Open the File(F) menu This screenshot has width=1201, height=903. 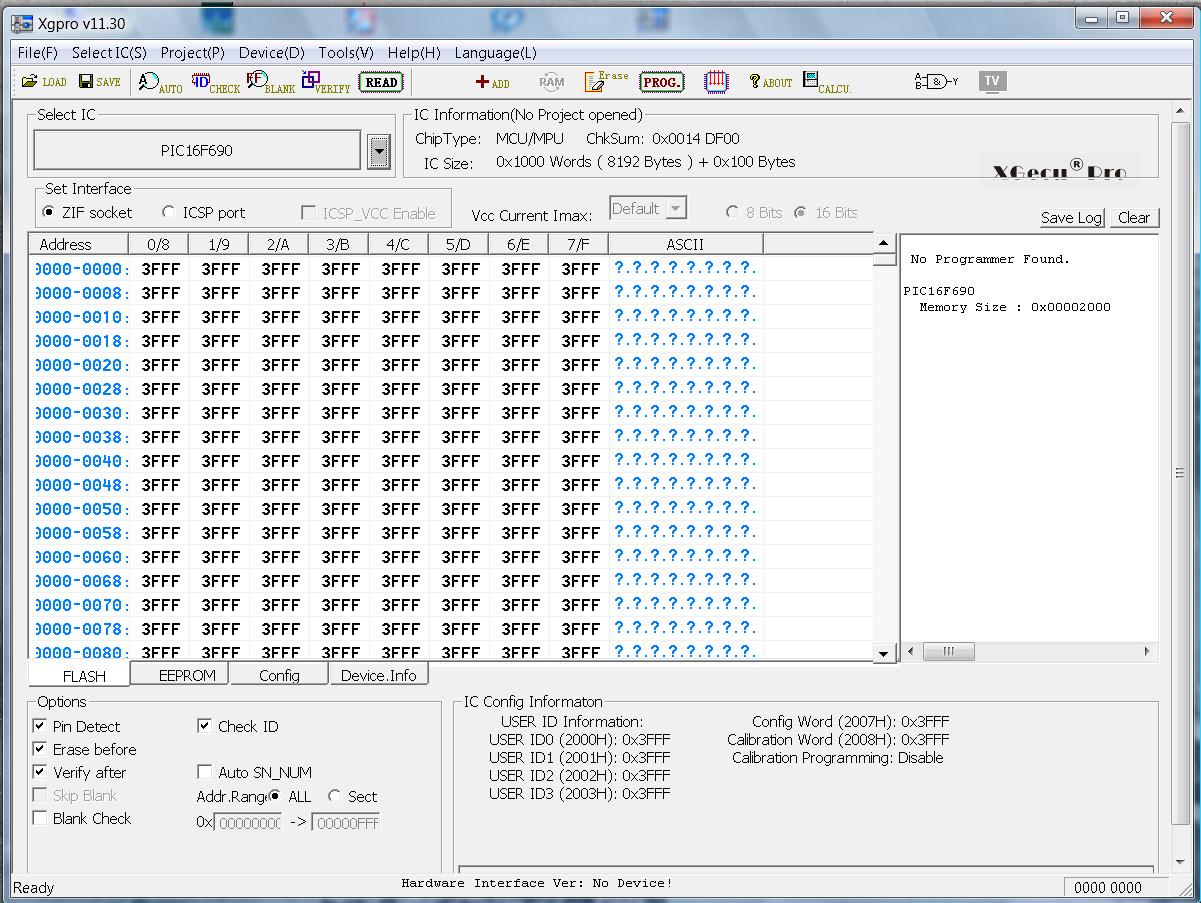[x=38, y=53]
